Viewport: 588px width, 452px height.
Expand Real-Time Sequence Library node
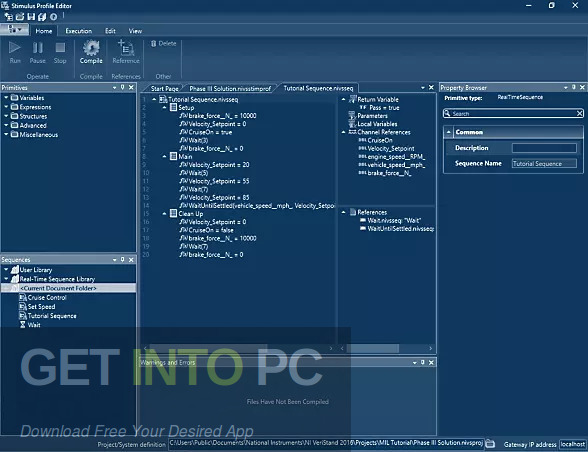click(6, 279)
